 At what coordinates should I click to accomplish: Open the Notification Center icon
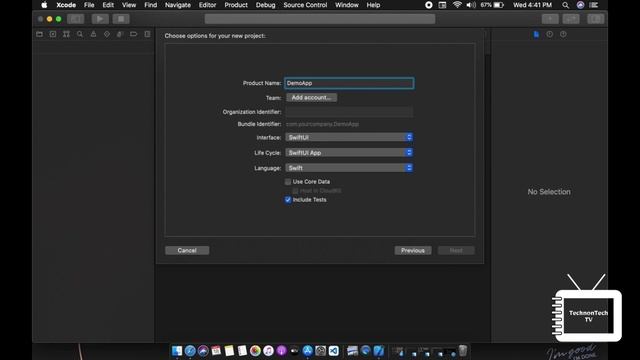tap(594, 5)
